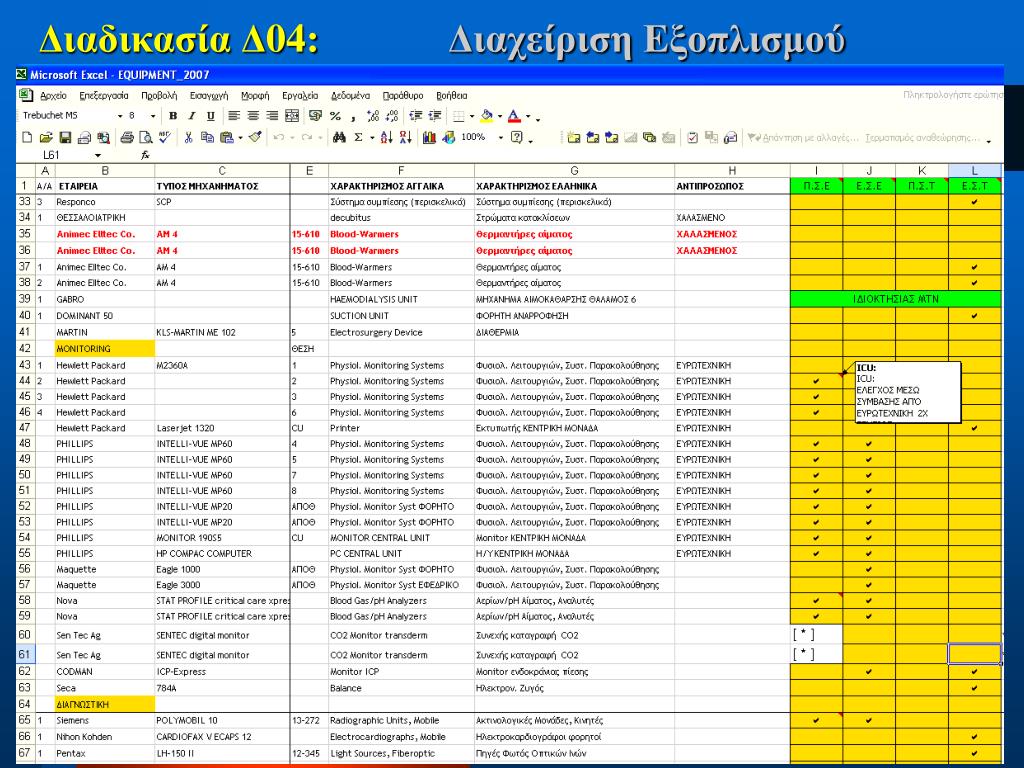The image size is (1024, 768).
Task: Open Print Preview
Action: coord(146,137)
